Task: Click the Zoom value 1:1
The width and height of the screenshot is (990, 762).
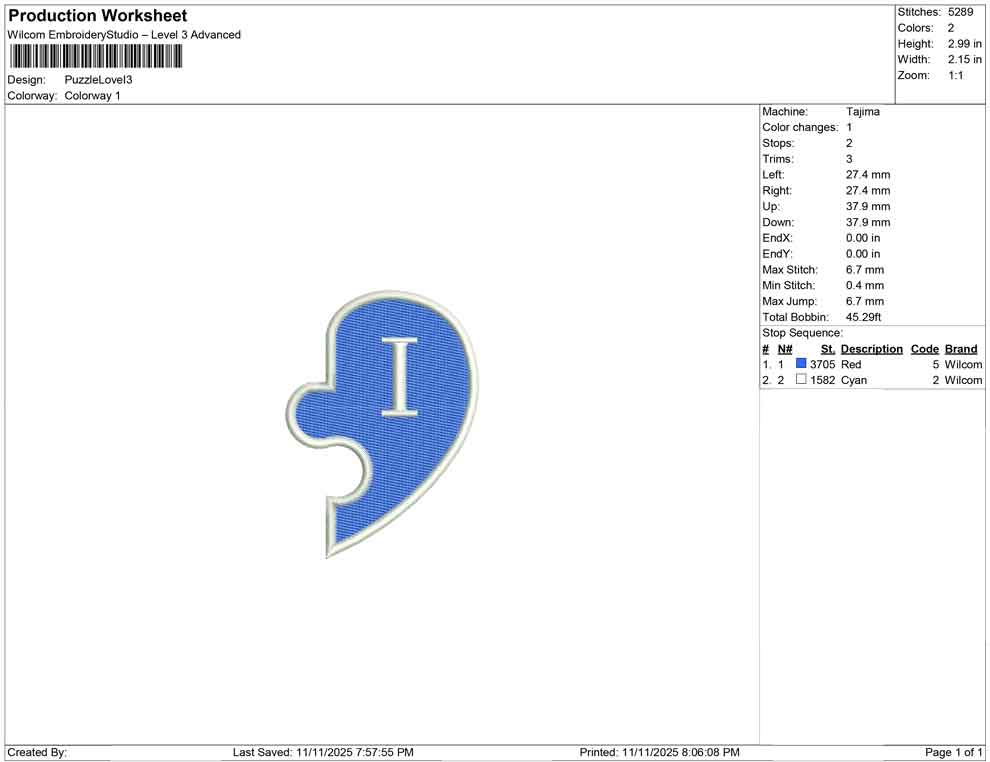Action: [x=956, y=75]
